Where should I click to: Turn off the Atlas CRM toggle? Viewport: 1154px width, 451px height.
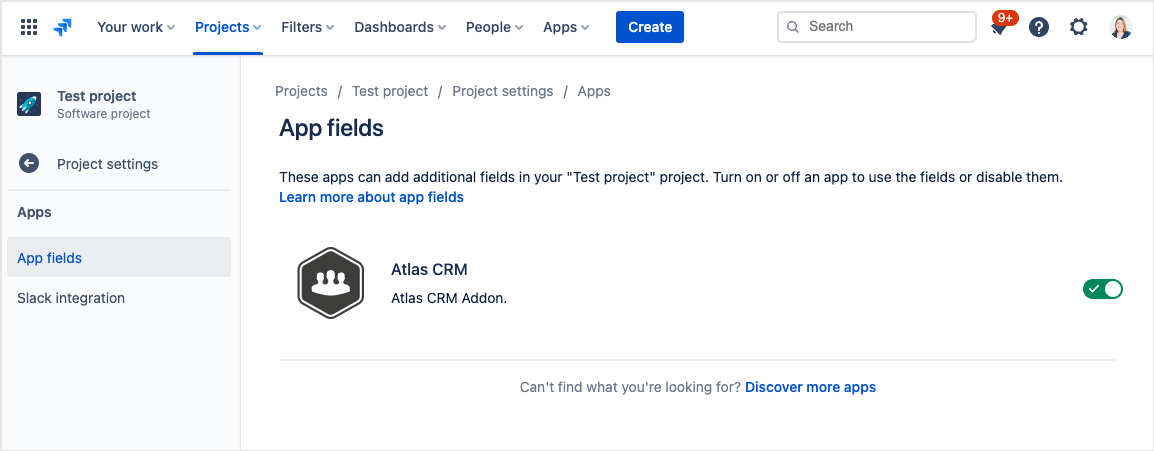point(1102,289)
